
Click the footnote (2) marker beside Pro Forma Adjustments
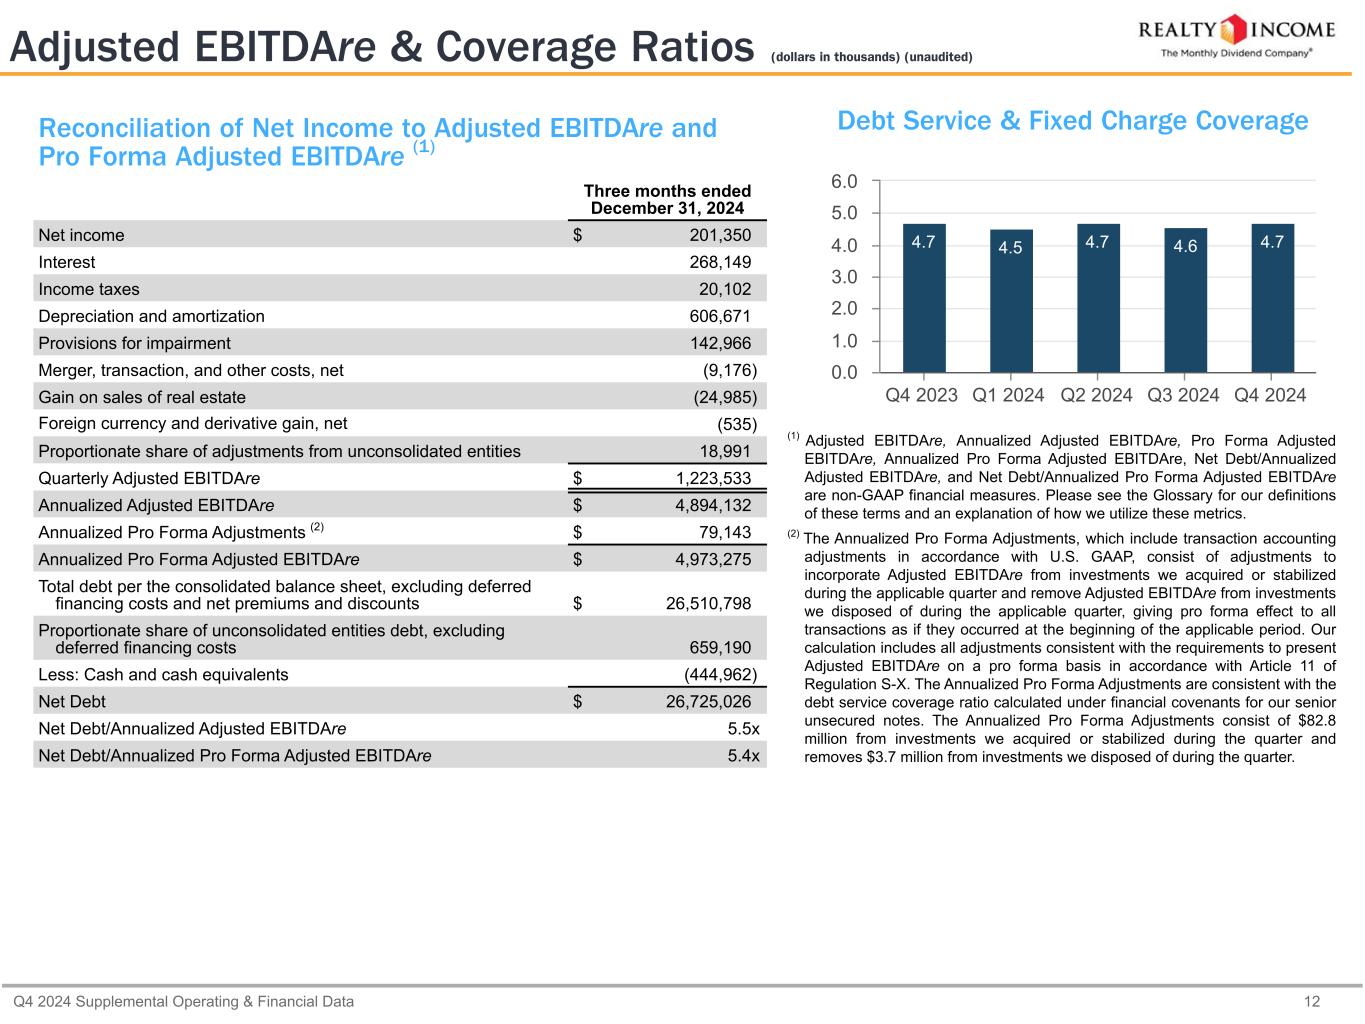pos(316,528)
